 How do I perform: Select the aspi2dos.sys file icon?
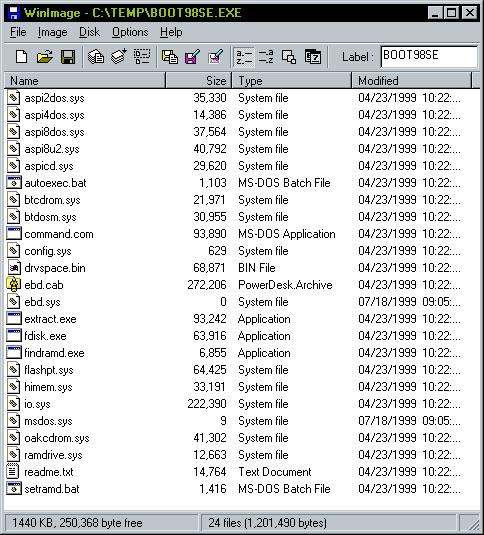(x=14, y=98)
